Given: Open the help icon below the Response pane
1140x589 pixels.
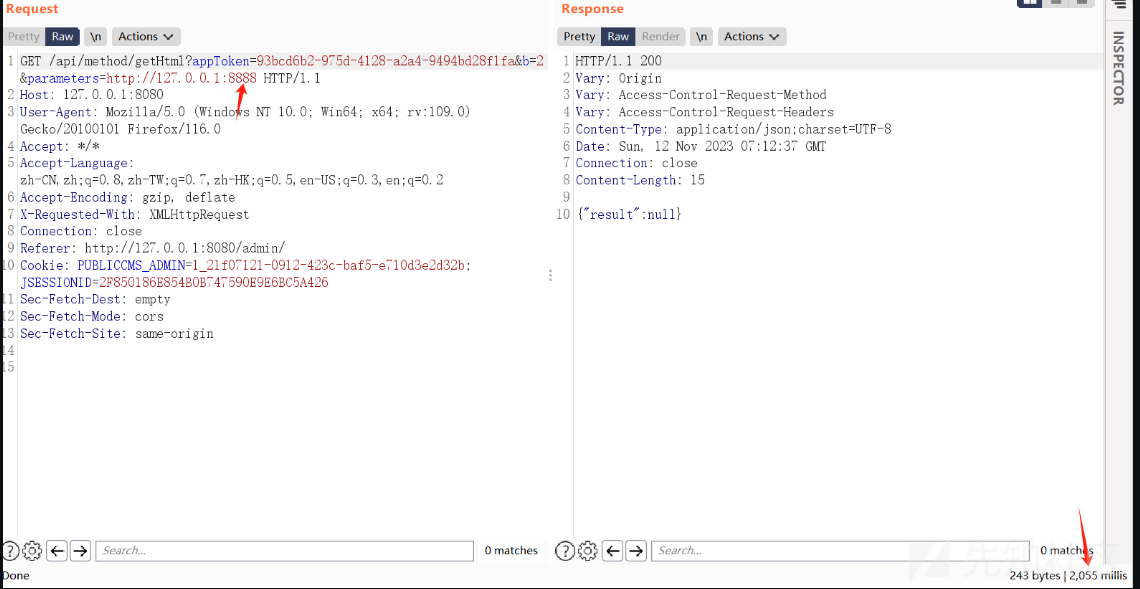Looking at the screenshot, I should (565, 550).
